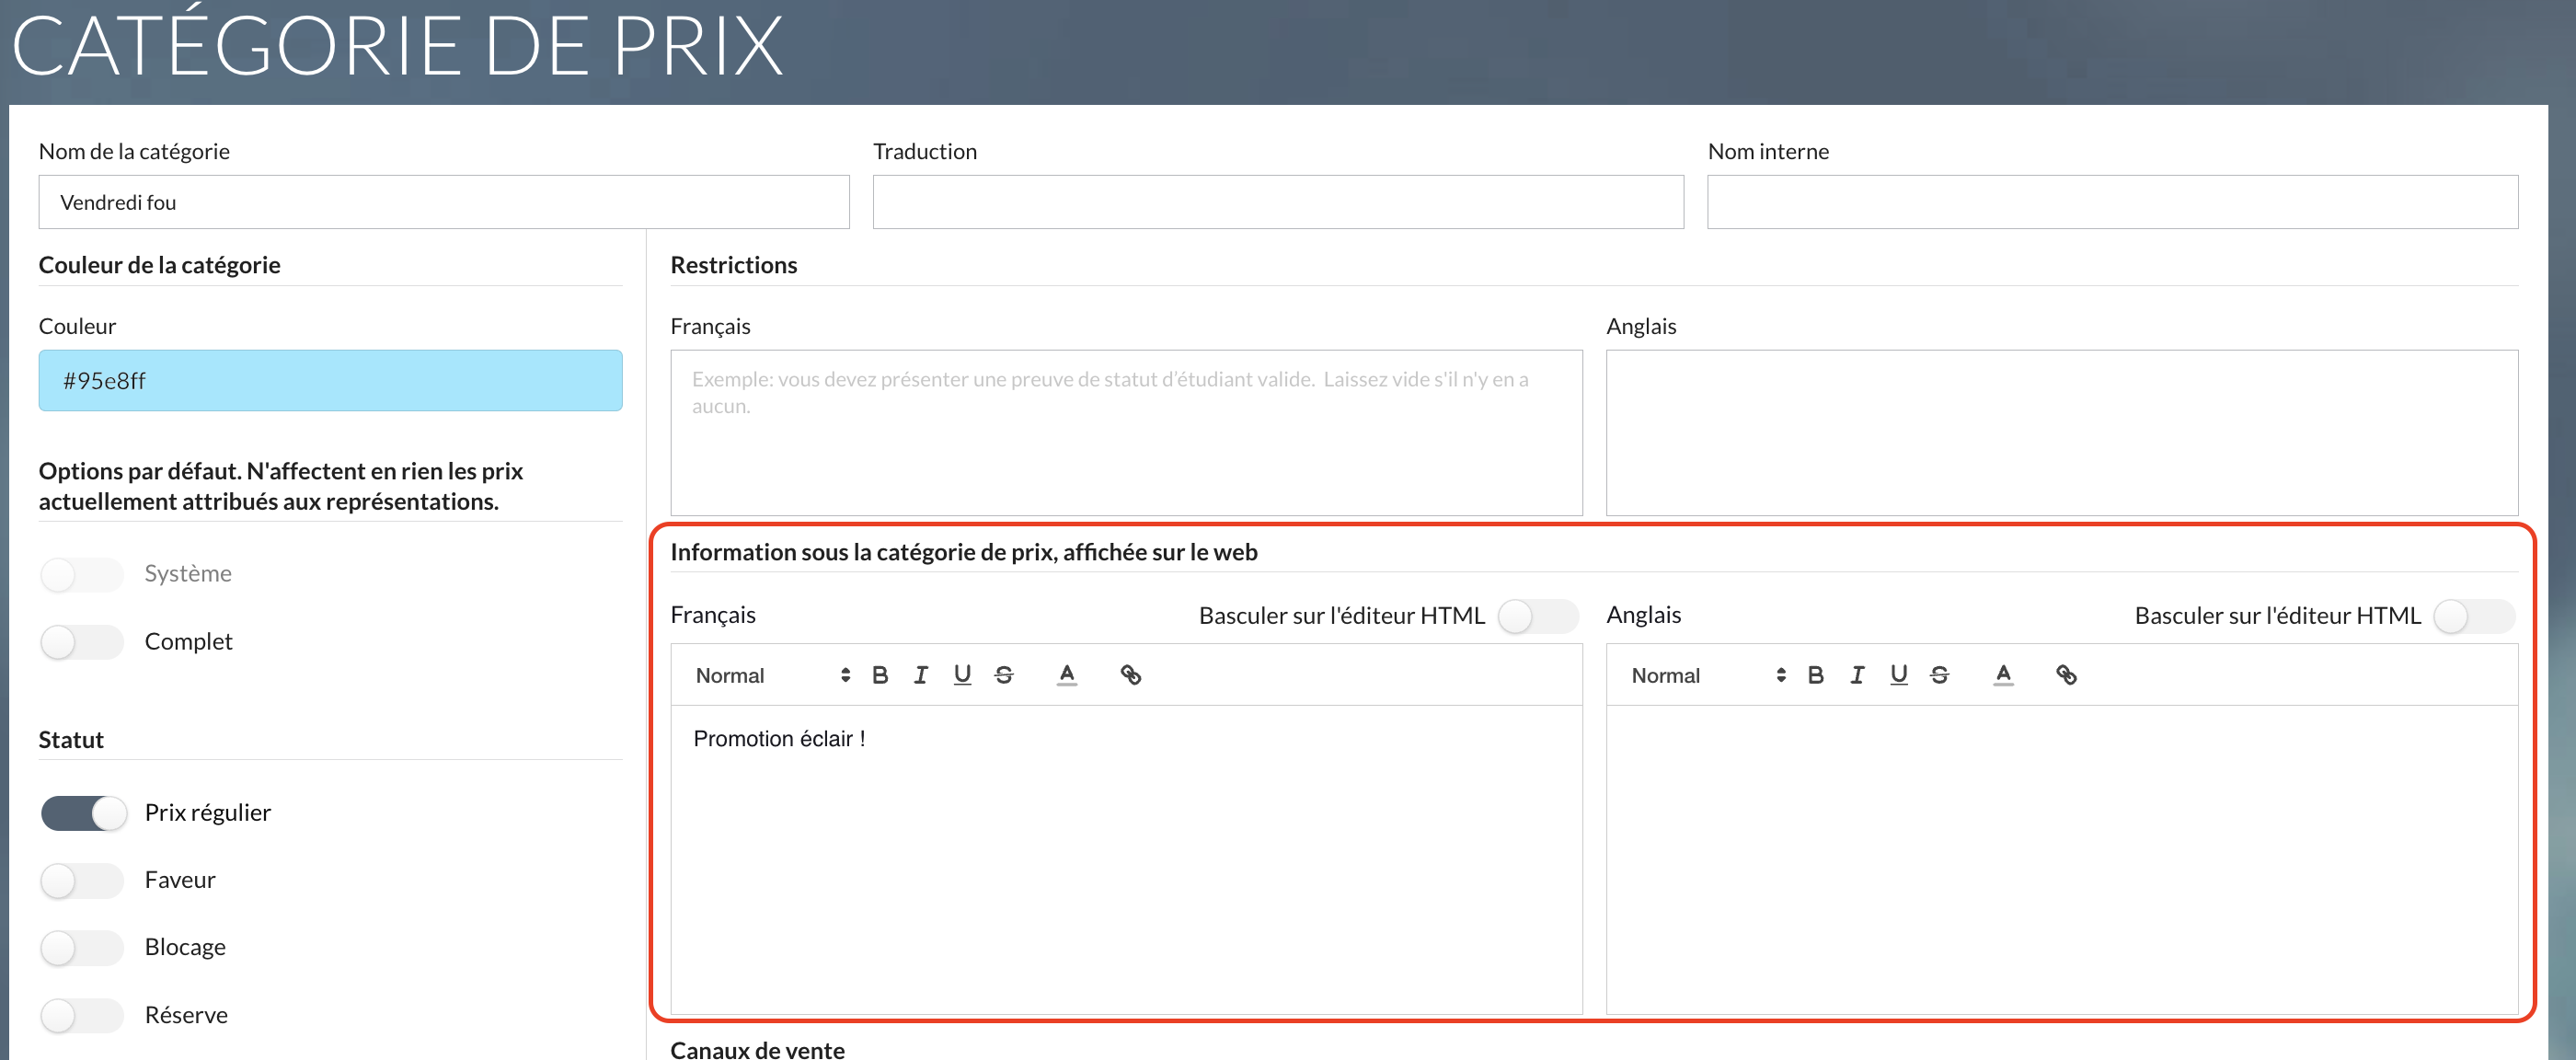The height and width of the screenshot is (1060, 2576).
Task: Focus the Traduction input field
Action: pyautogui.click(x=1278, y=202)
